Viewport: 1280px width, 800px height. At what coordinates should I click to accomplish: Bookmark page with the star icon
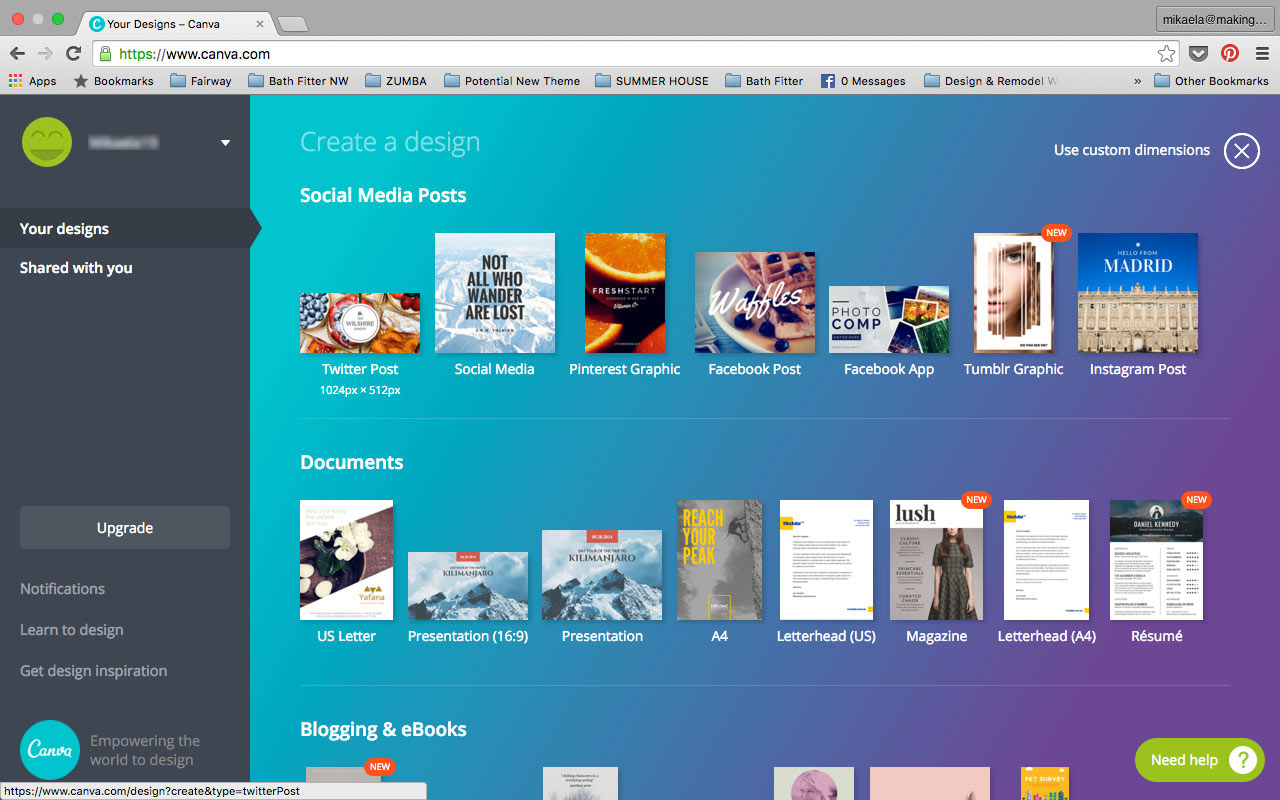1166,54
